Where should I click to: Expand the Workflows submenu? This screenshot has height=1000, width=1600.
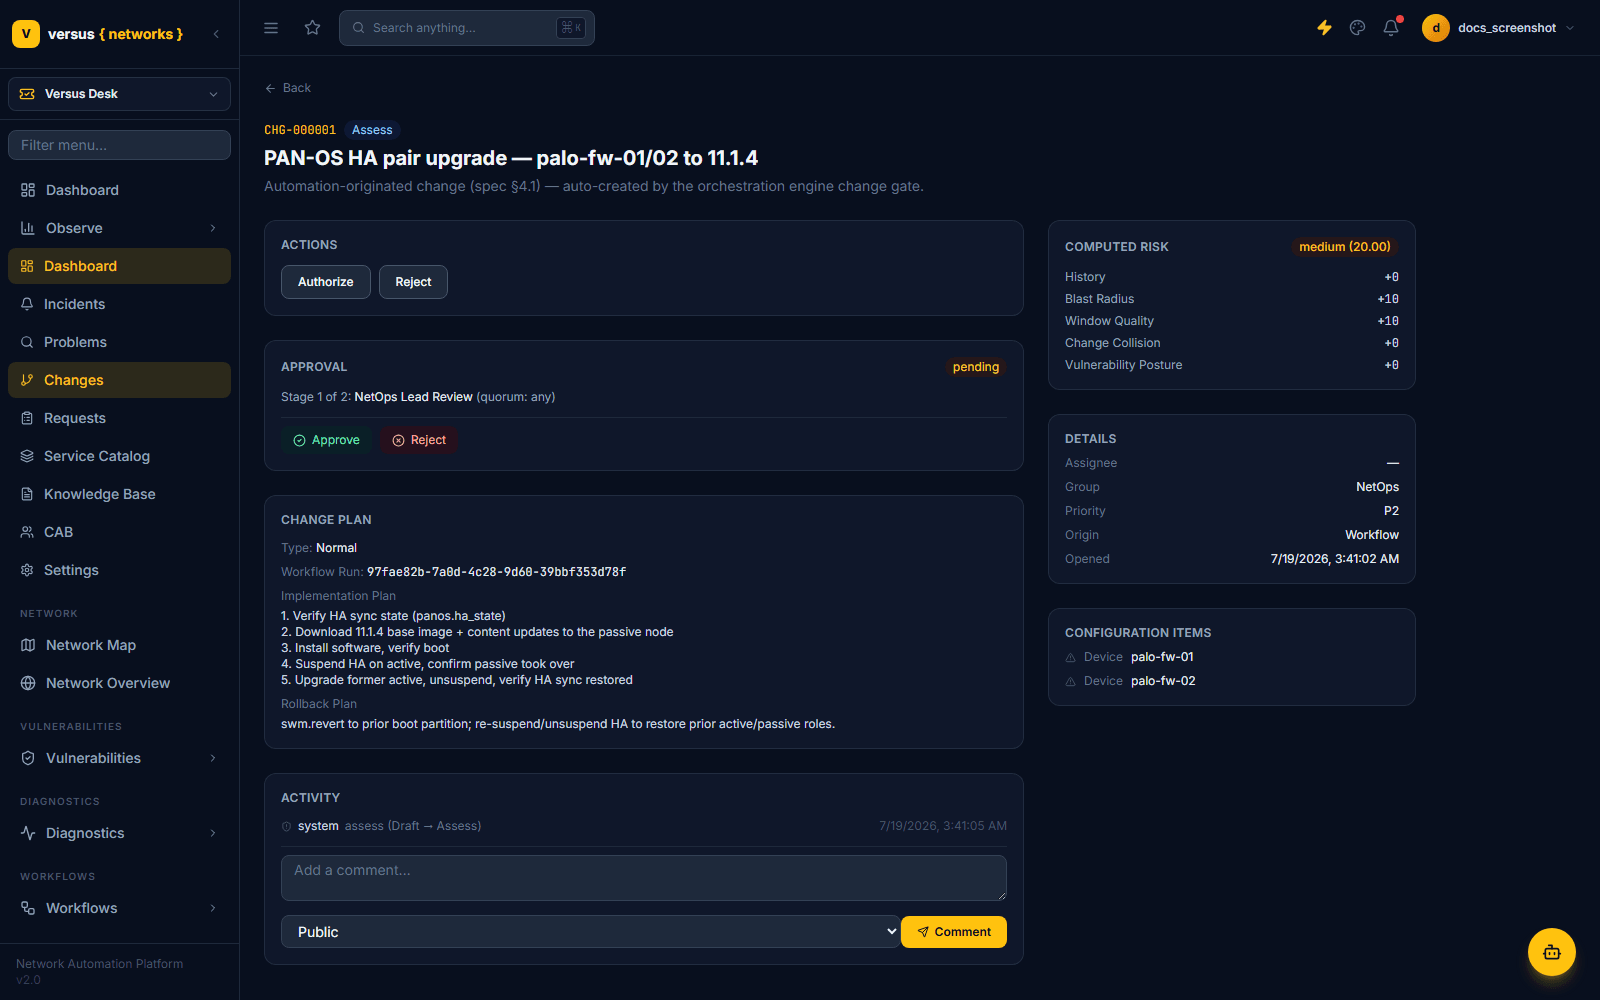[119, 908]
